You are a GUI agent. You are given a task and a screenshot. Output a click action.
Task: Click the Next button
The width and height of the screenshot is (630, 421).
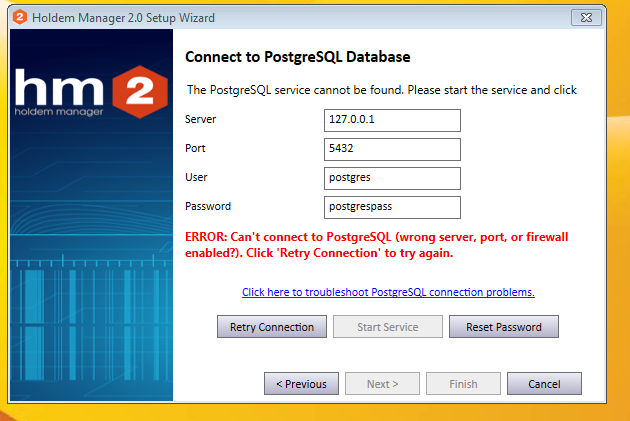coord(382,384)
